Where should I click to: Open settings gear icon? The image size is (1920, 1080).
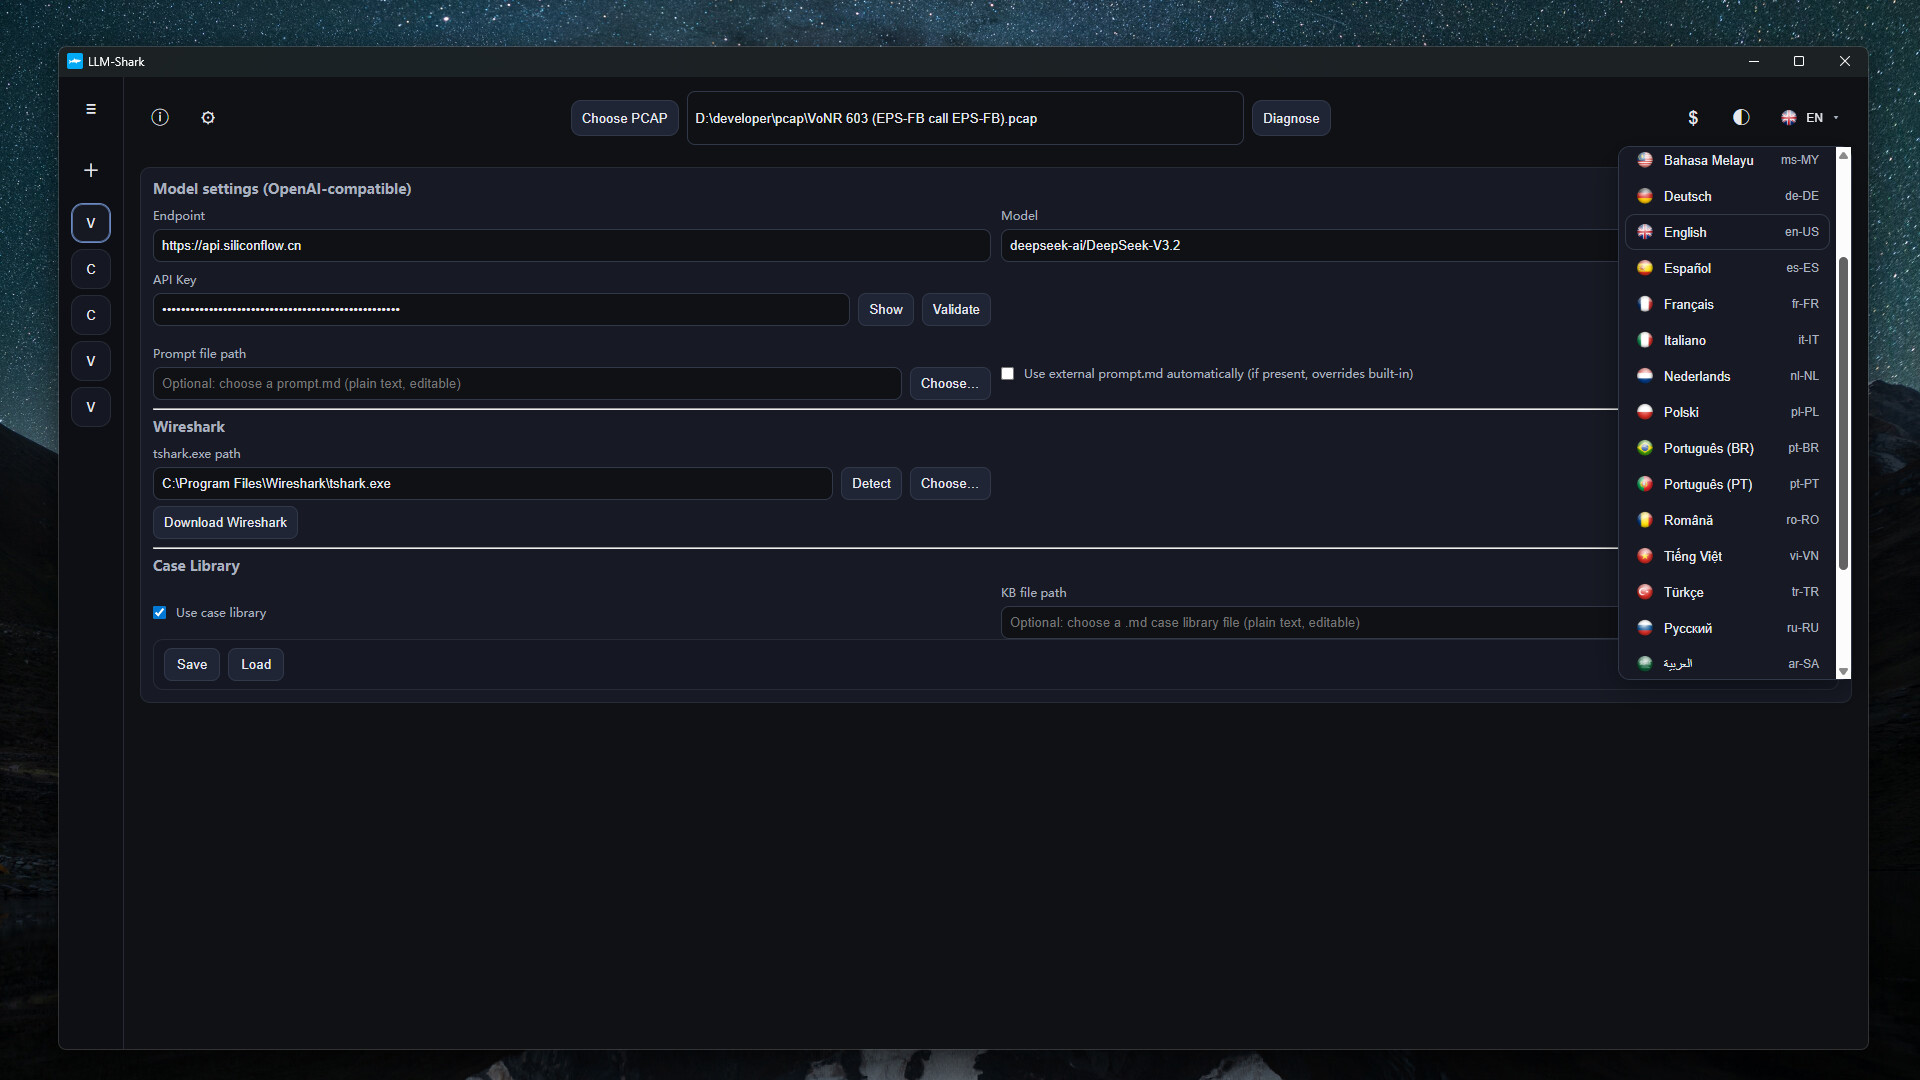point(208,118)
